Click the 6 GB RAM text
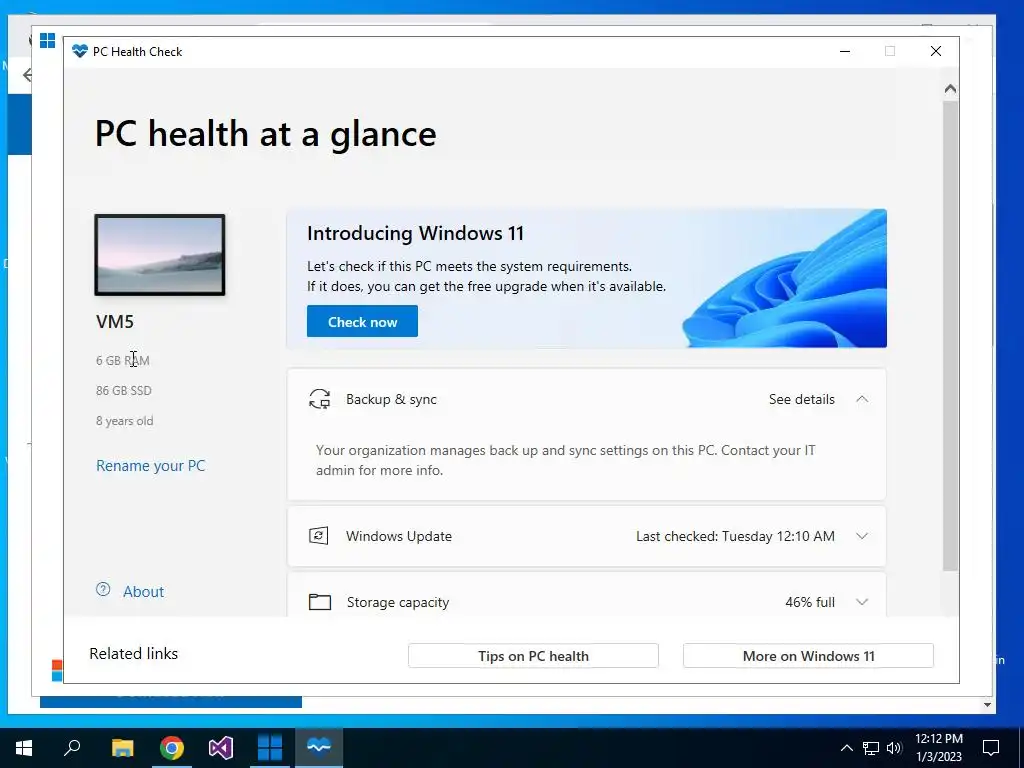Image resolution: width=1024 pixels, height=768 pixels. [x=123, y=360]
